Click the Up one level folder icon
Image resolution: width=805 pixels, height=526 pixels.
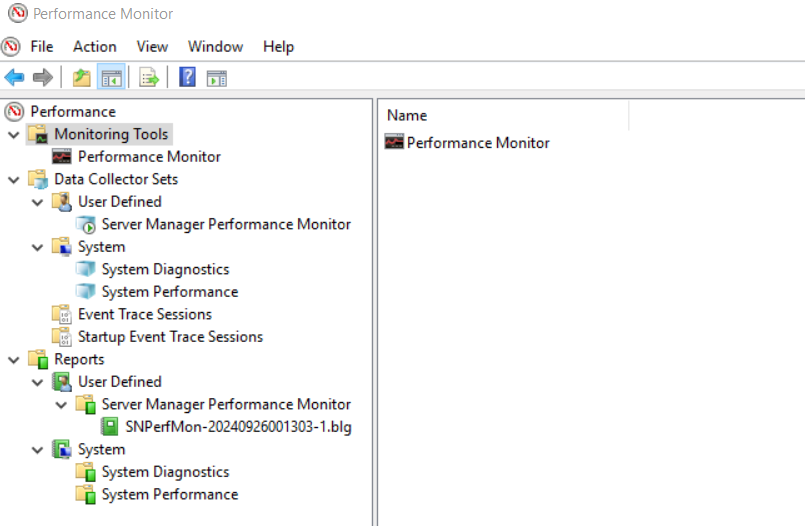click(82, 78)
